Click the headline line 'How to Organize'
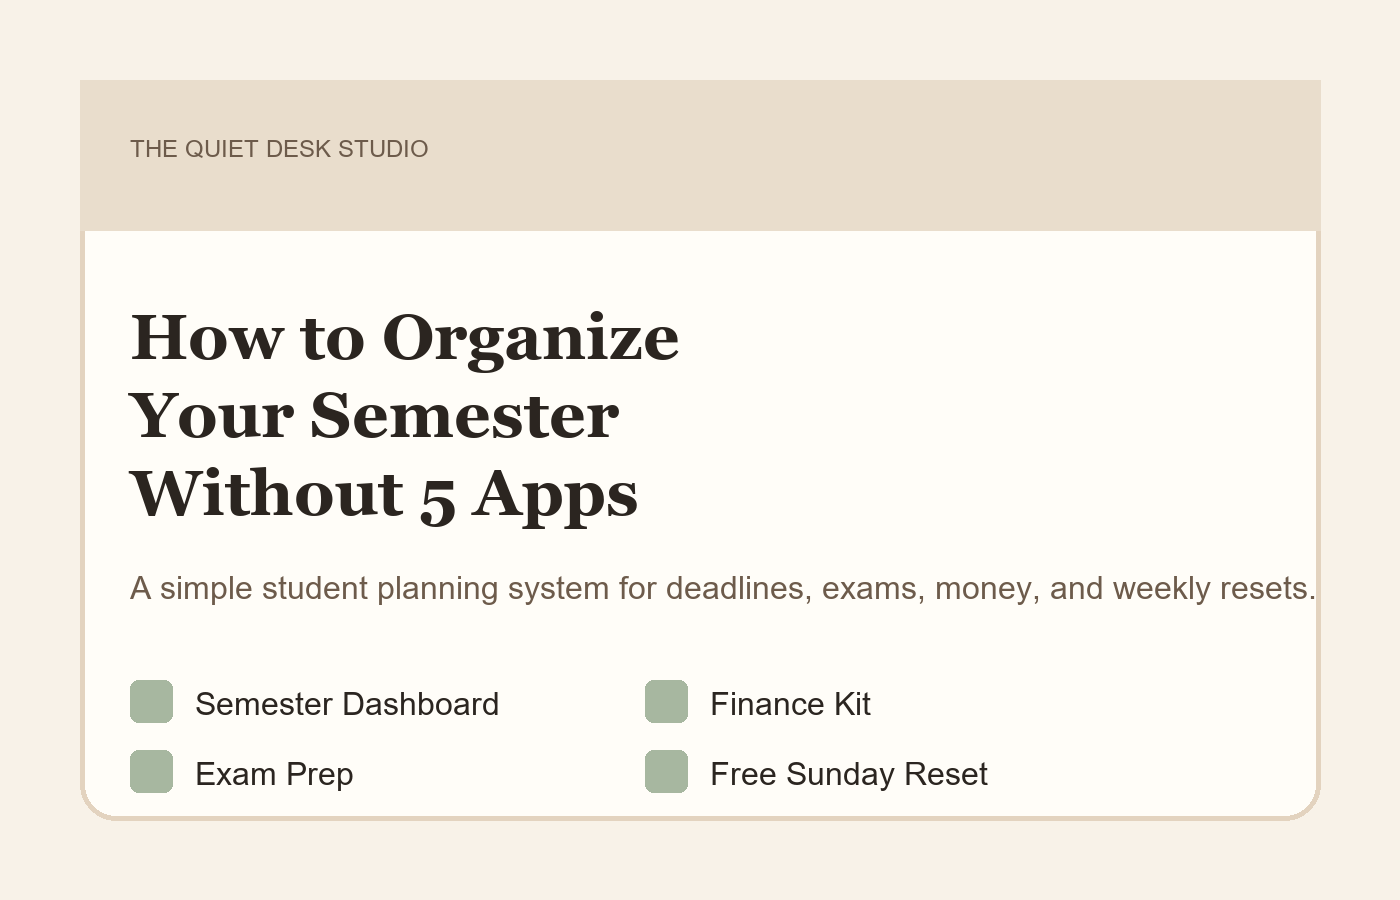Screen dimensions: 1400x900 click(405, 338)
